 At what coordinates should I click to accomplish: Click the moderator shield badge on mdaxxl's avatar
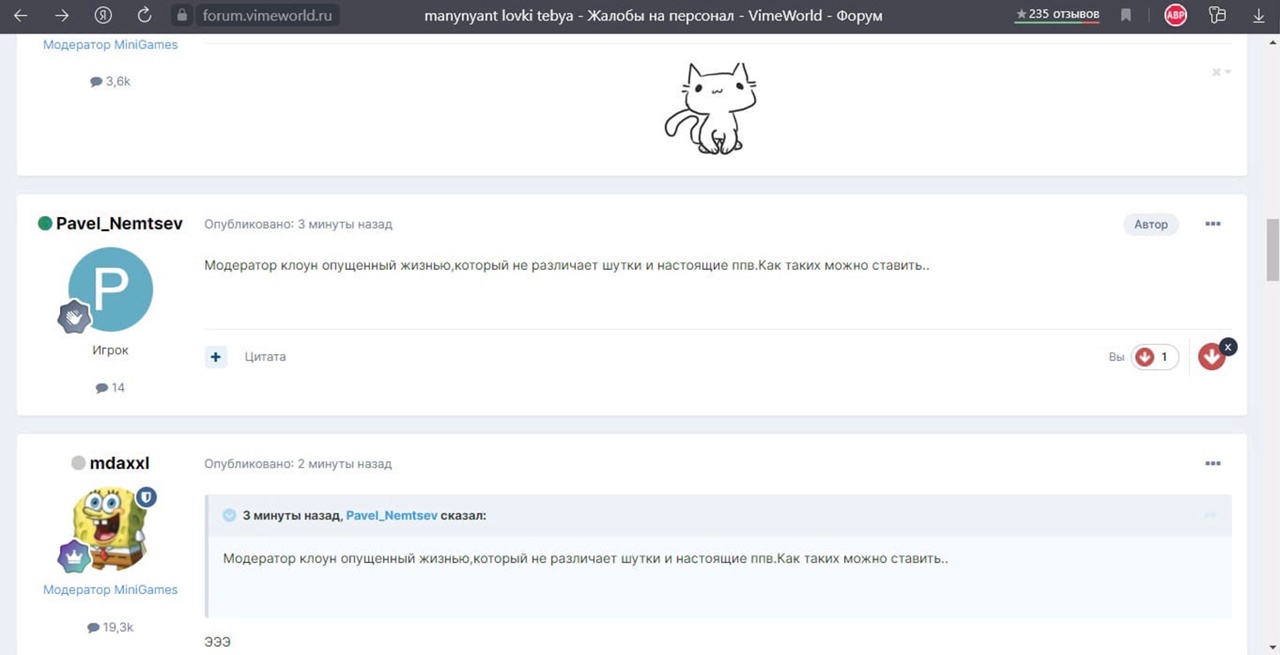tap(146, 497)
